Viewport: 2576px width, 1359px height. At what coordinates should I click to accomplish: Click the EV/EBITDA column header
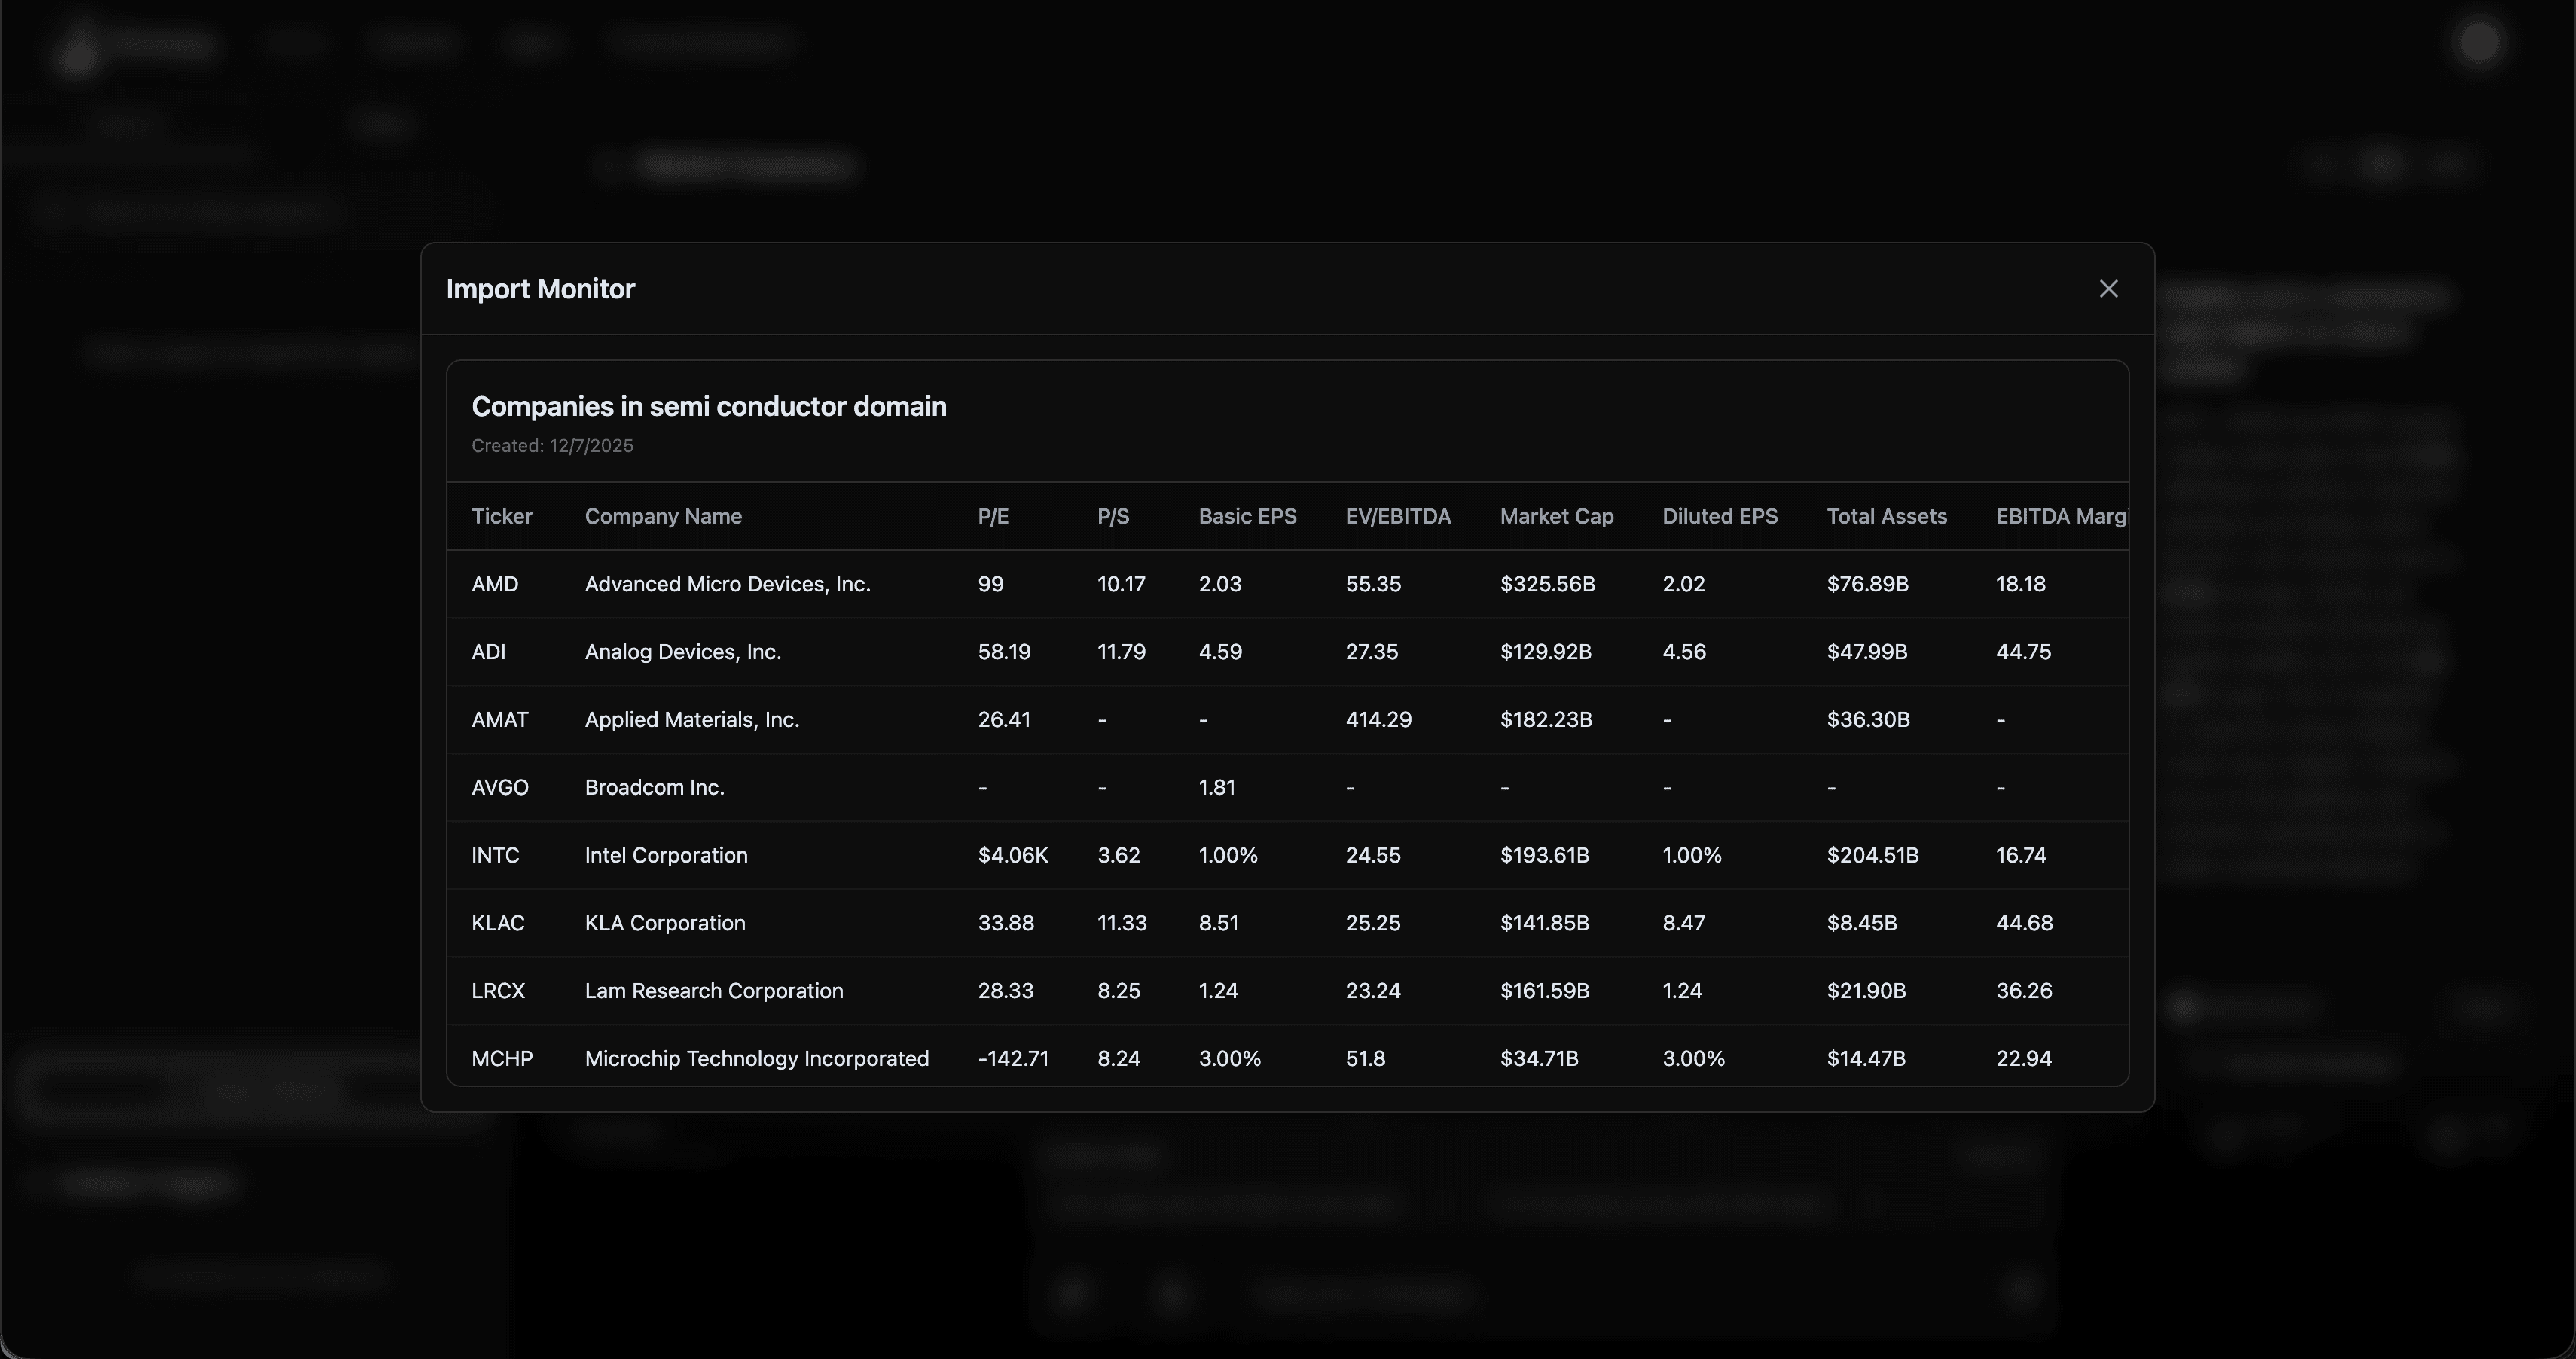click(x=1397, y=516)
